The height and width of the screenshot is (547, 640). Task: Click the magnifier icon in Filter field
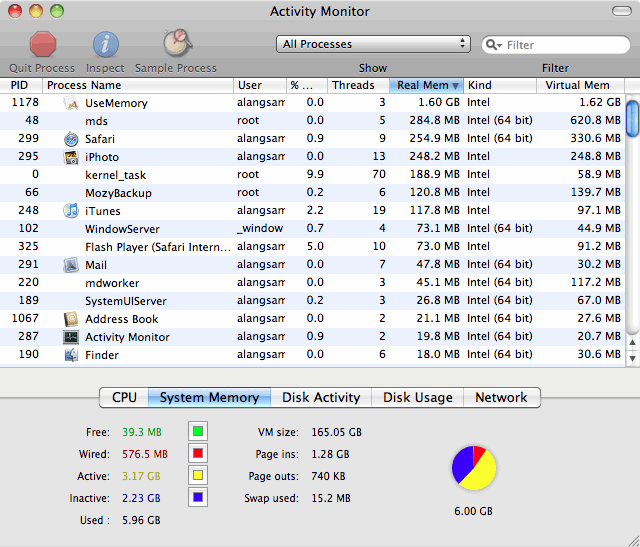(493, 44)
